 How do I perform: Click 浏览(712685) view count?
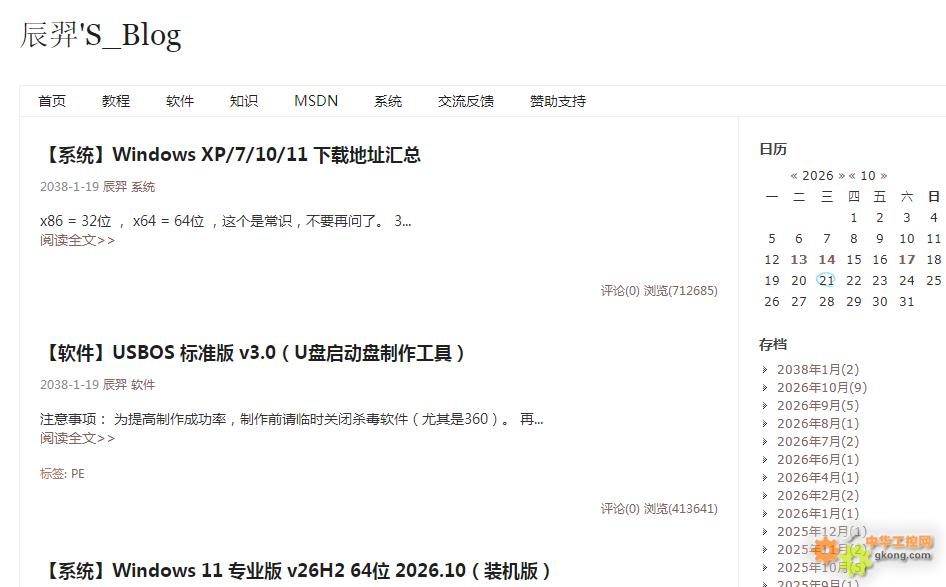click(x=681, y=291)
